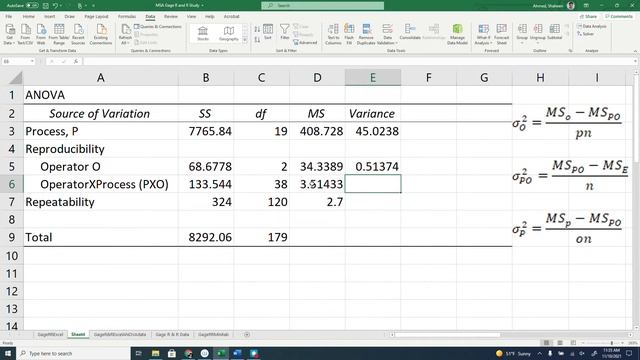The width and height of the screenshot is (640, 360).
Task: Click the Word icon in taskbar
Action: pyautogui.click(x=238, y=353)
